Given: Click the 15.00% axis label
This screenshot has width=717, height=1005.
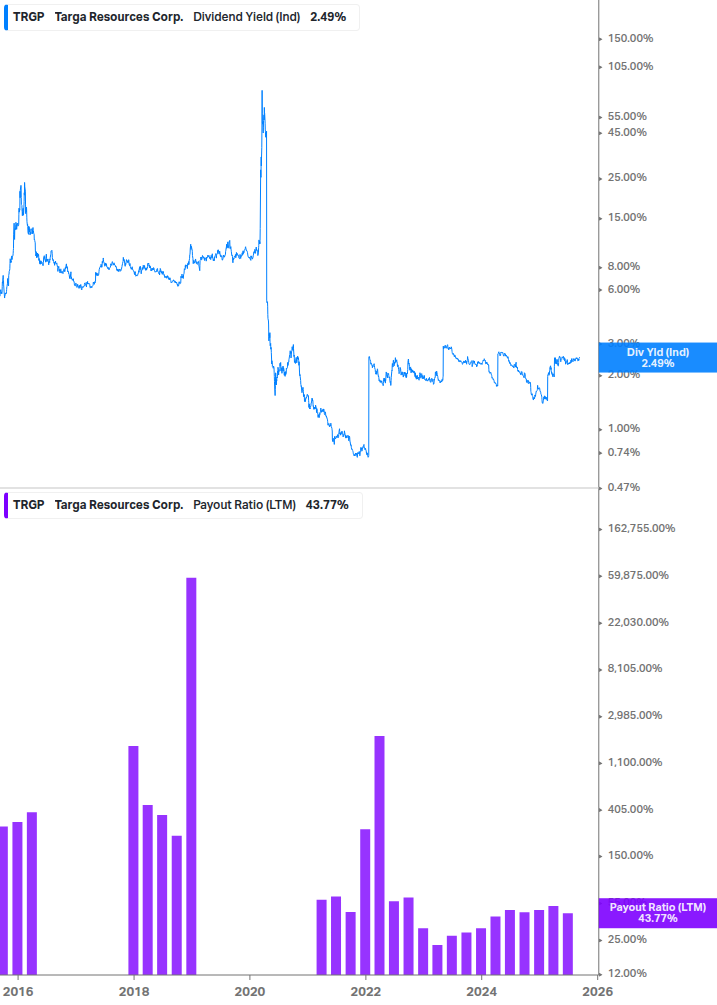Looking at the screenshot, I should pos(627,217).
